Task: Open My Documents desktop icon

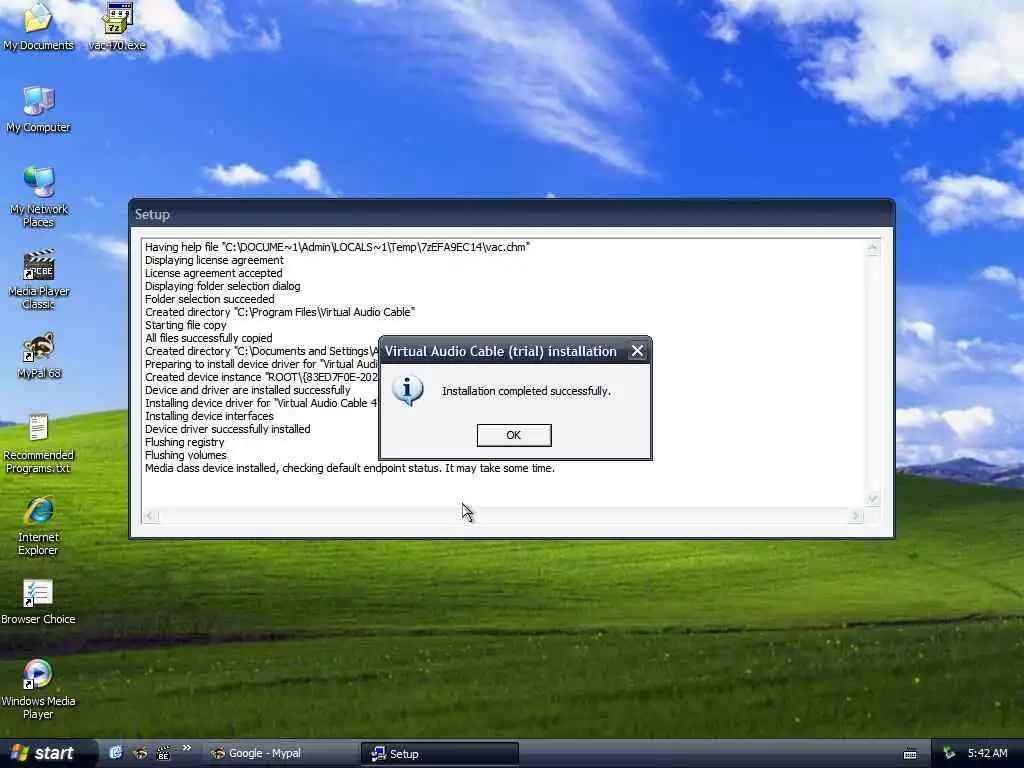Action: click(39, 26)
